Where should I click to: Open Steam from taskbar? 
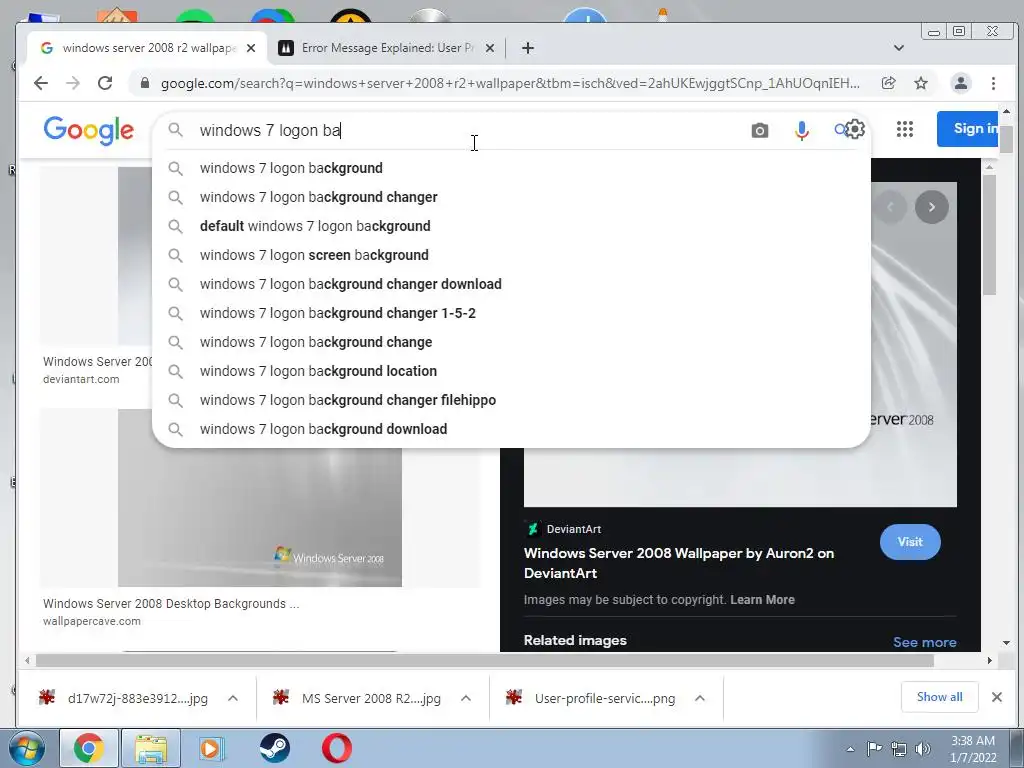[x=274, y=748]
